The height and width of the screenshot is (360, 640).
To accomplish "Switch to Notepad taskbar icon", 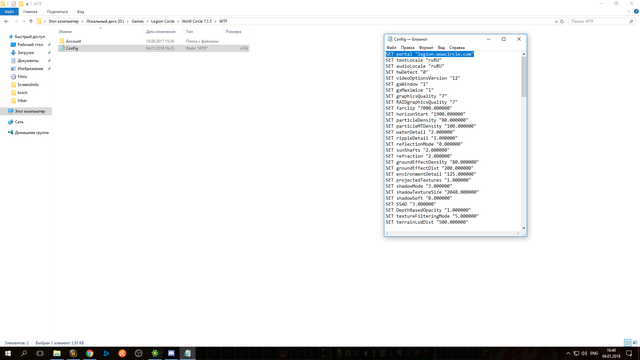I will (187, 353).
